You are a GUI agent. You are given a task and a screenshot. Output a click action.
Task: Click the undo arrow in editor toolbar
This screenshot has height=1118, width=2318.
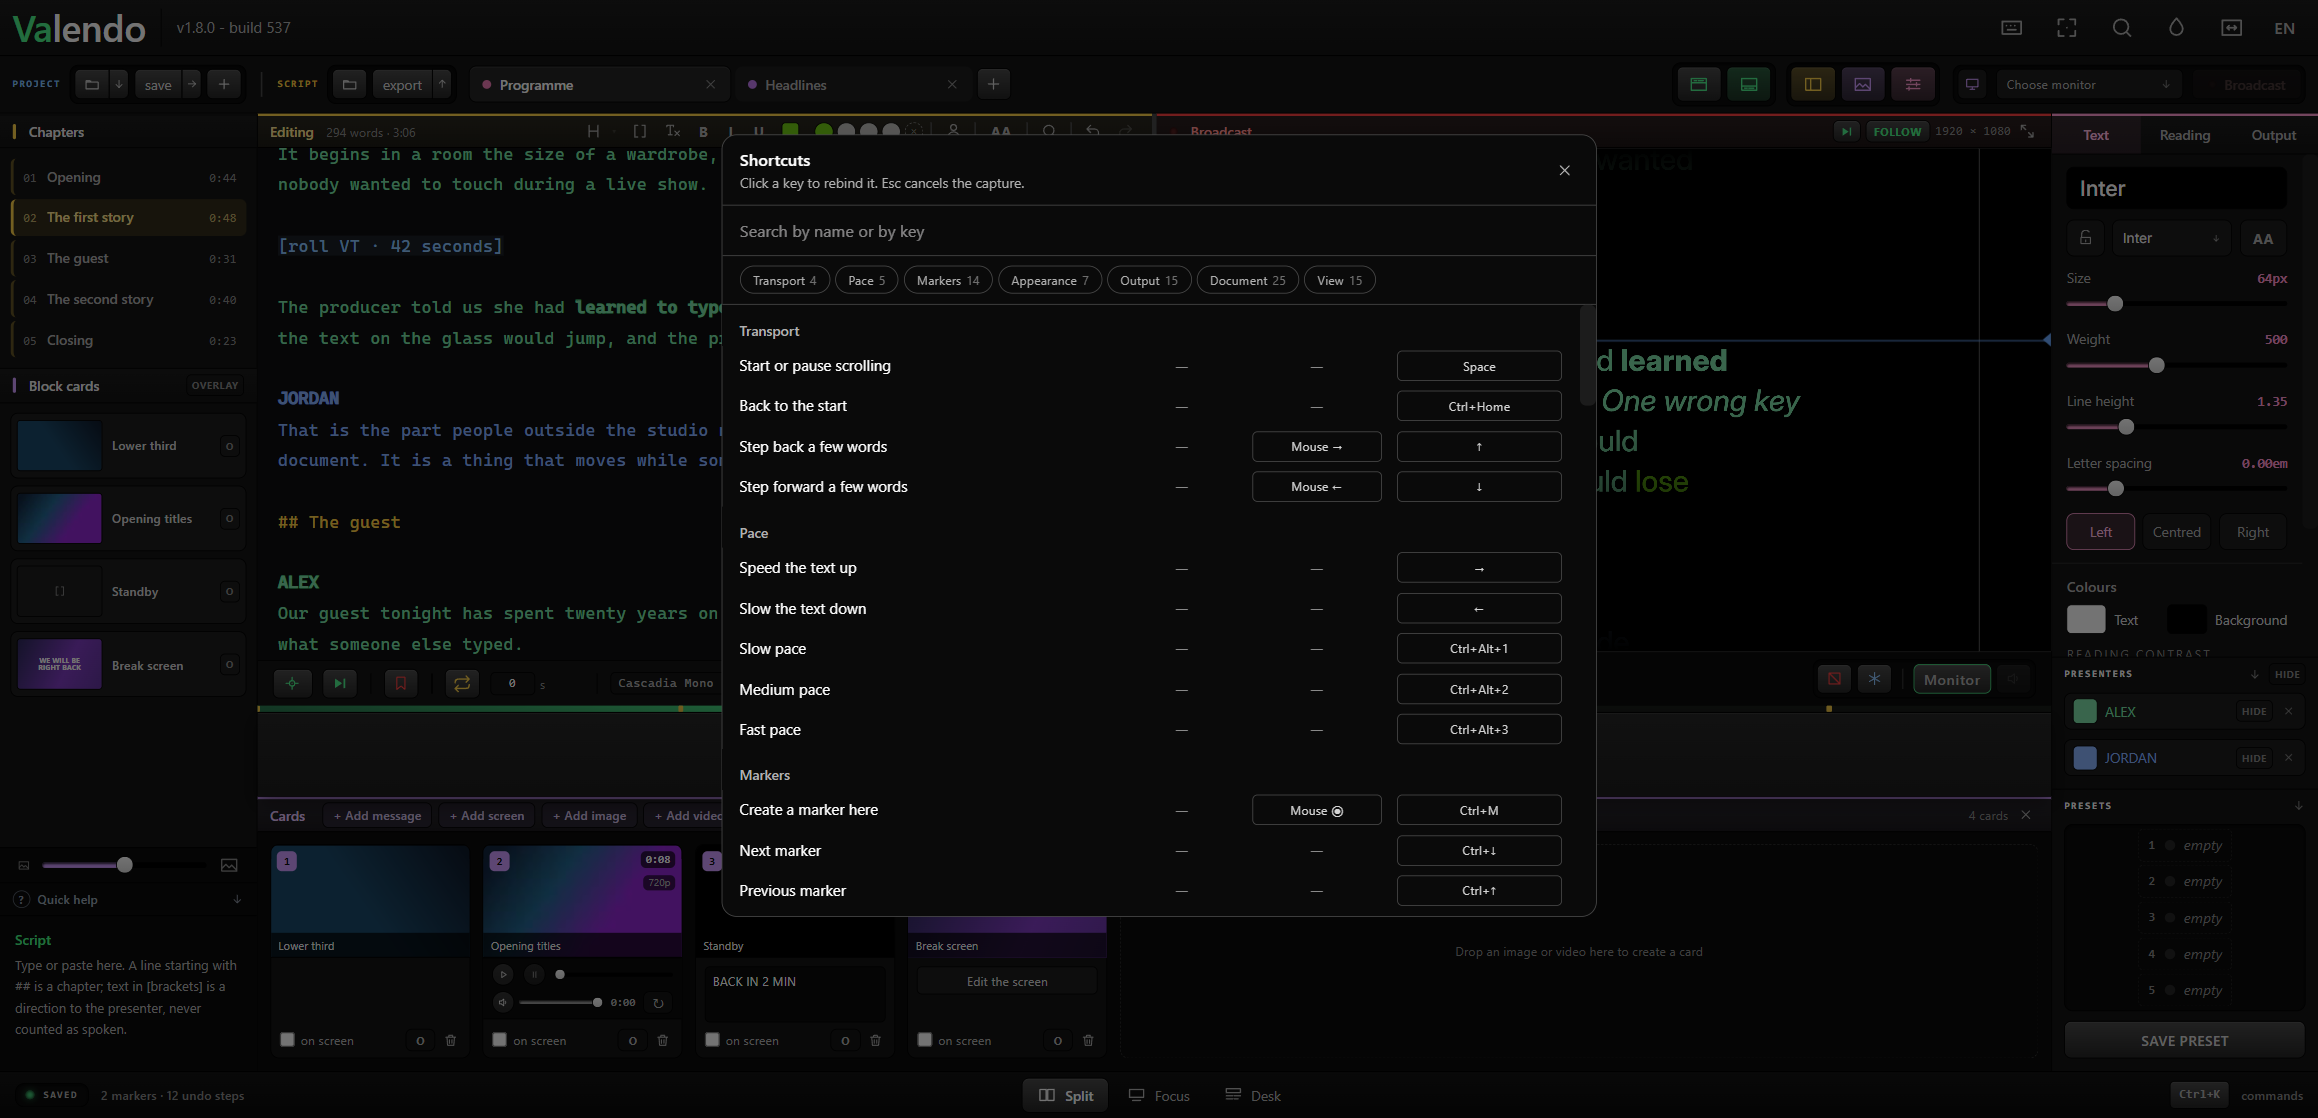1092,131
